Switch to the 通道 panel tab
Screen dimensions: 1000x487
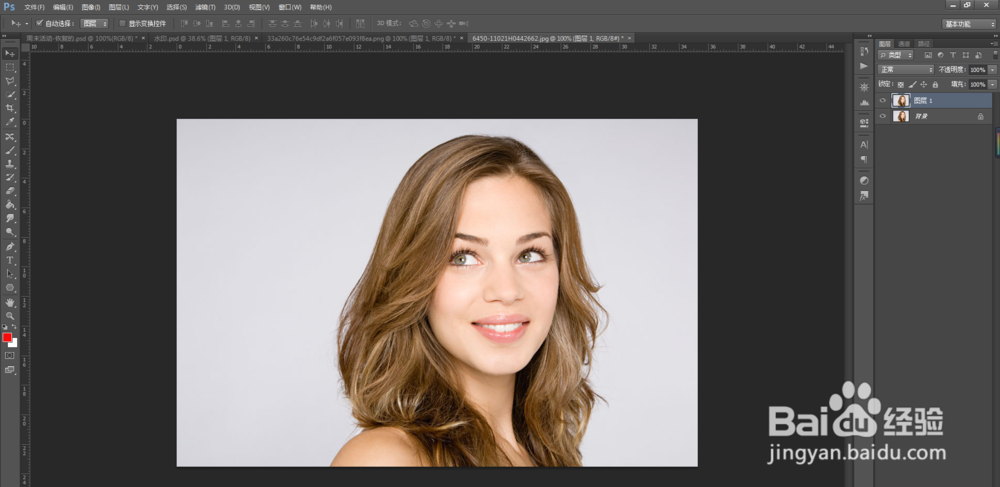pos(904,44)
